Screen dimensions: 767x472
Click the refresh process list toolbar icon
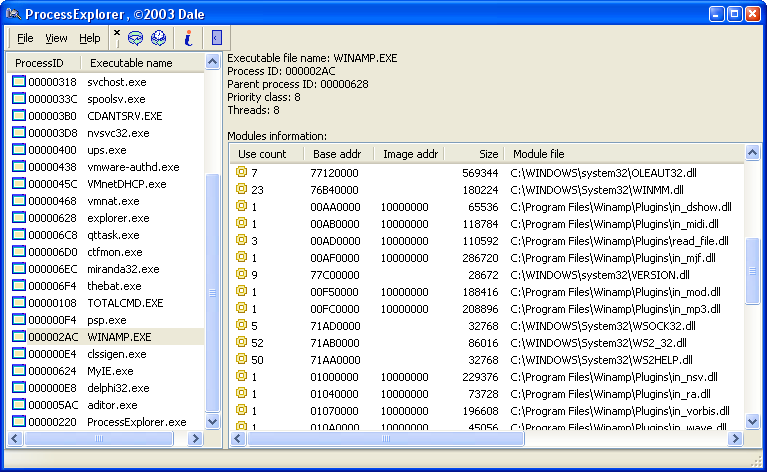tap(135, 38)
